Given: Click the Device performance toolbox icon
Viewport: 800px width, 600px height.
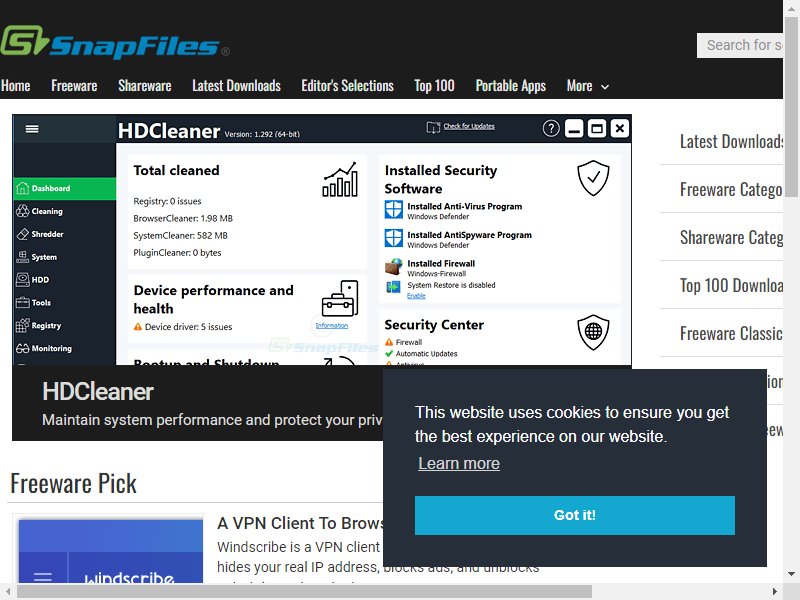Looking at the screenshot, I should coord(340,298).
